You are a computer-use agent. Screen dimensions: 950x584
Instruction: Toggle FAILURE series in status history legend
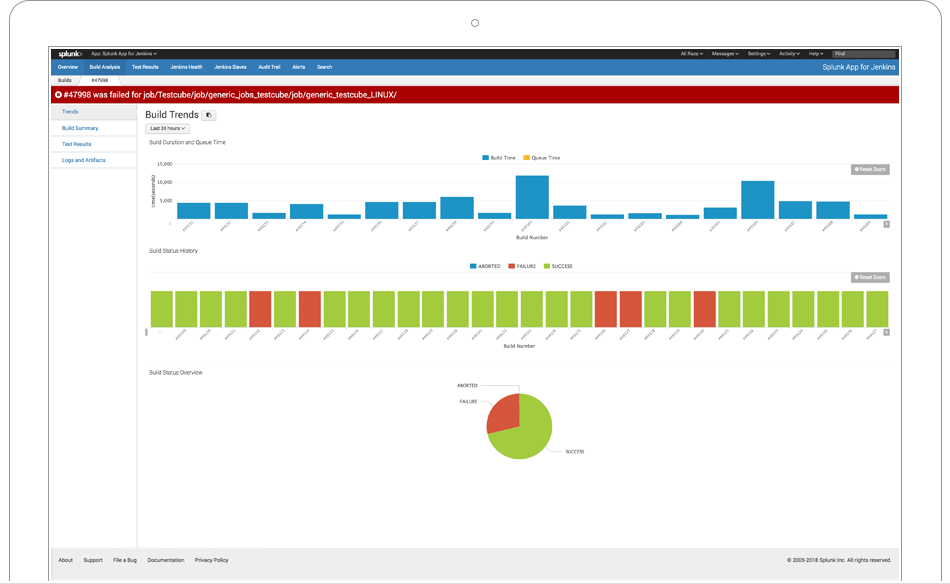[x=522, y=267]
